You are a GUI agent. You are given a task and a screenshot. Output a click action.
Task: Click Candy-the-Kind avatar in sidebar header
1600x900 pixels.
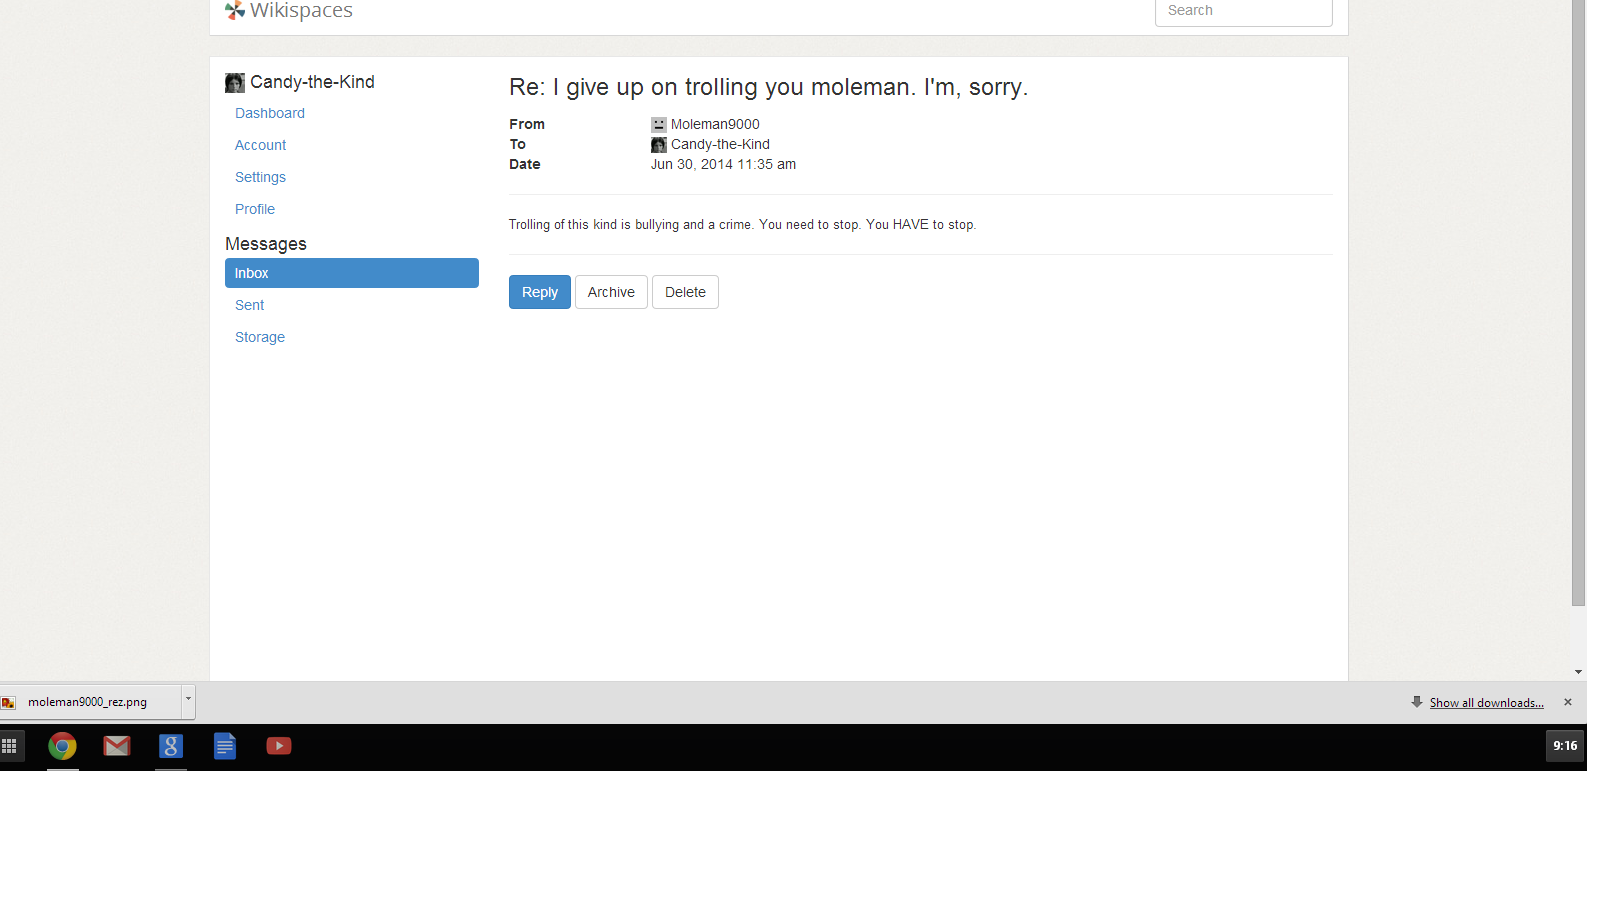click(x=235, y=83)
